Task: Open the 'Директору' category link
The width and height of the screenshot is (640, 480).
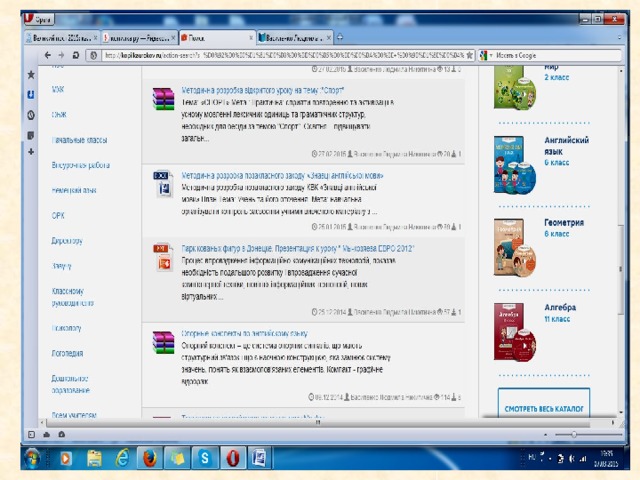Action: click(x=67, y=241)
